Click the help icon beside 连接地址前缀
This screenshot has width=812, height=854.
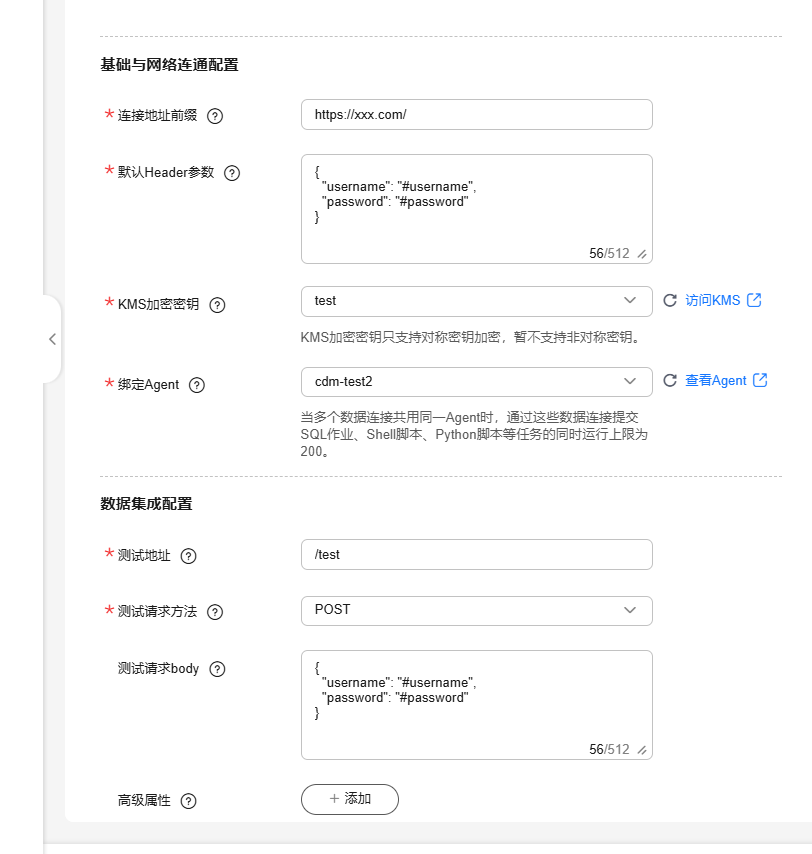coord(215,116)
